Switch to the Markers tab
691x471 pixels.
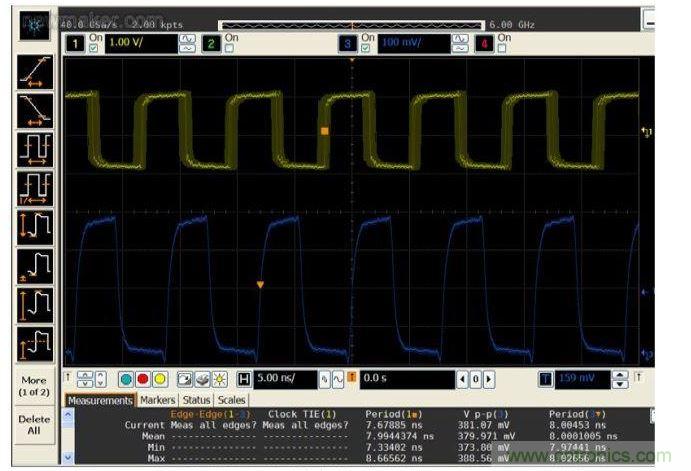pos(157,400)
